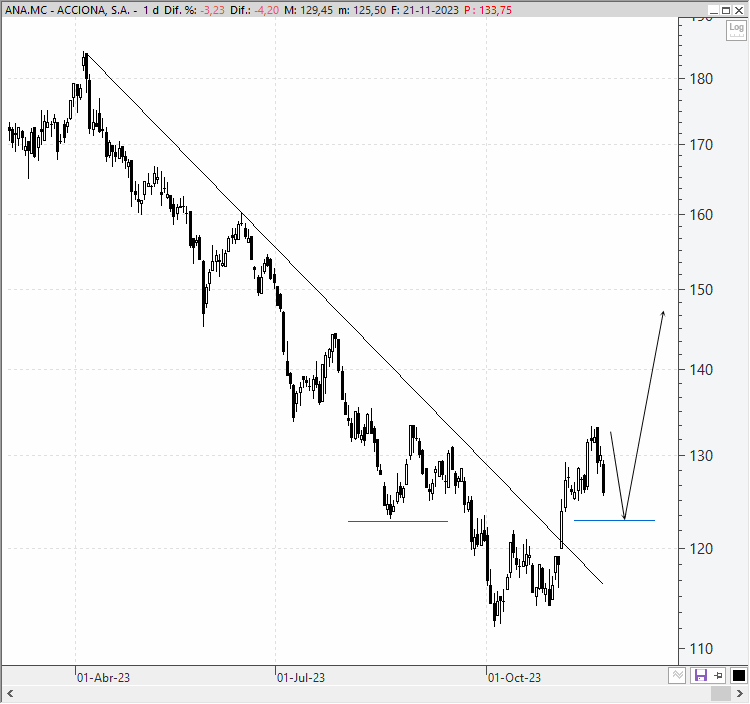Click the Dif. value -4,20
Viewport: 750px width, 704px height.
[267, 10]
